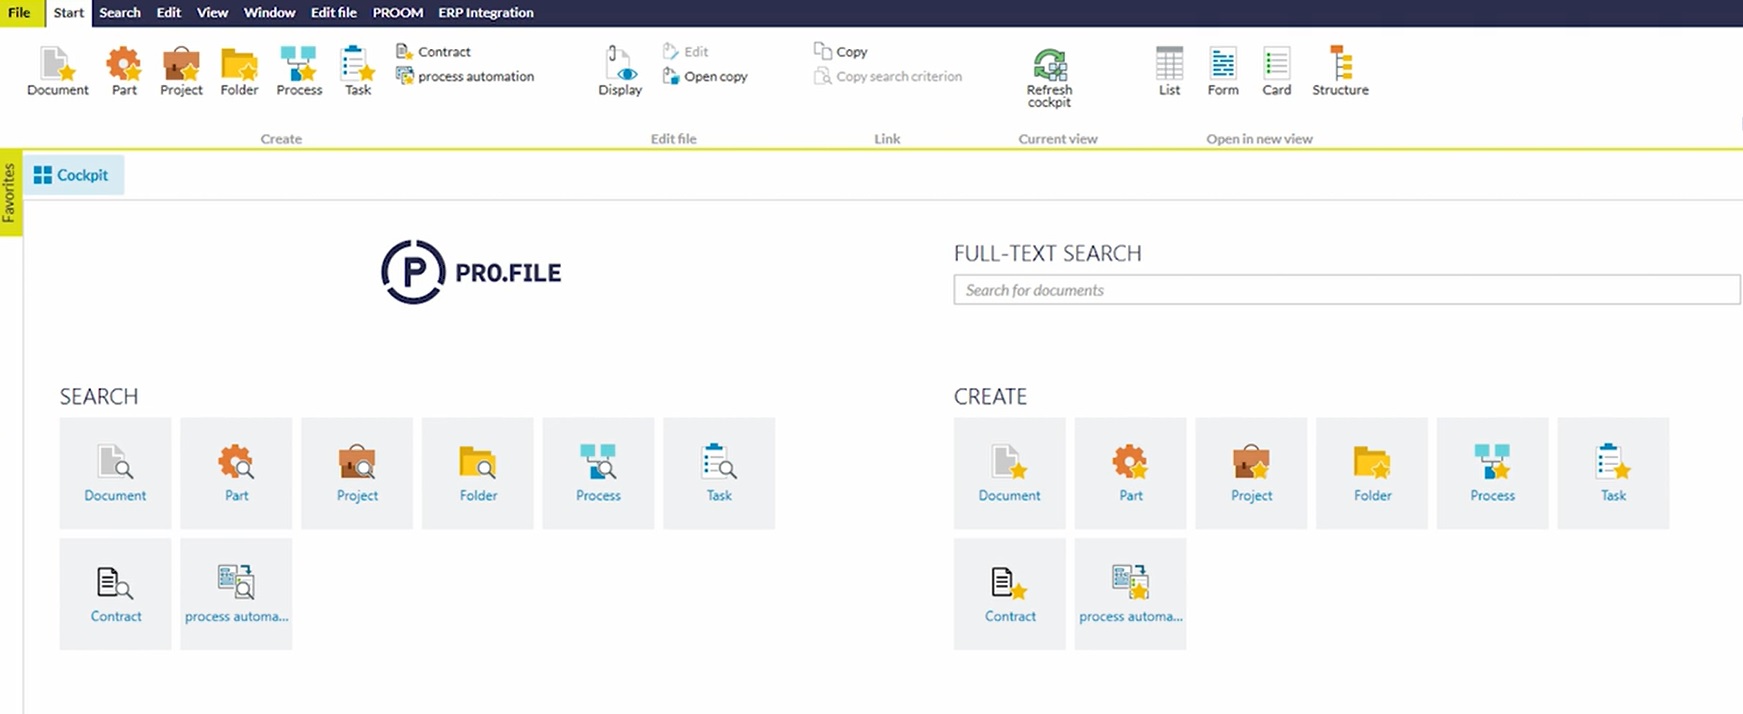This screenshot has height=714, width=1743.
Task: Click the Search Process tile
Action: coord(598,473)
